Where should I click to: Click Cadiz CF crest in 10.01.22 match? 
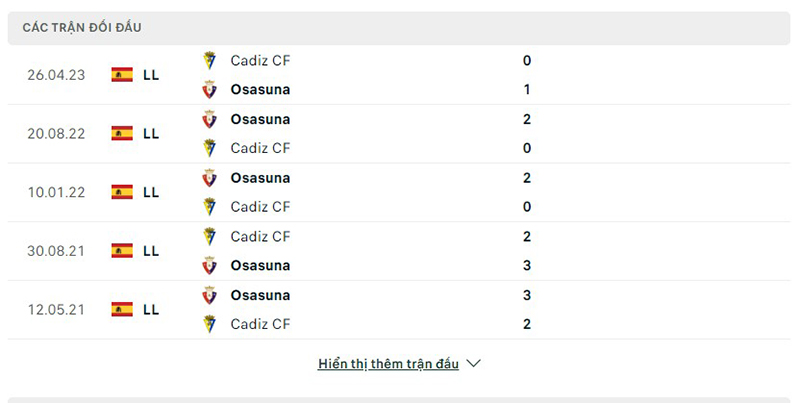point(210,207)
